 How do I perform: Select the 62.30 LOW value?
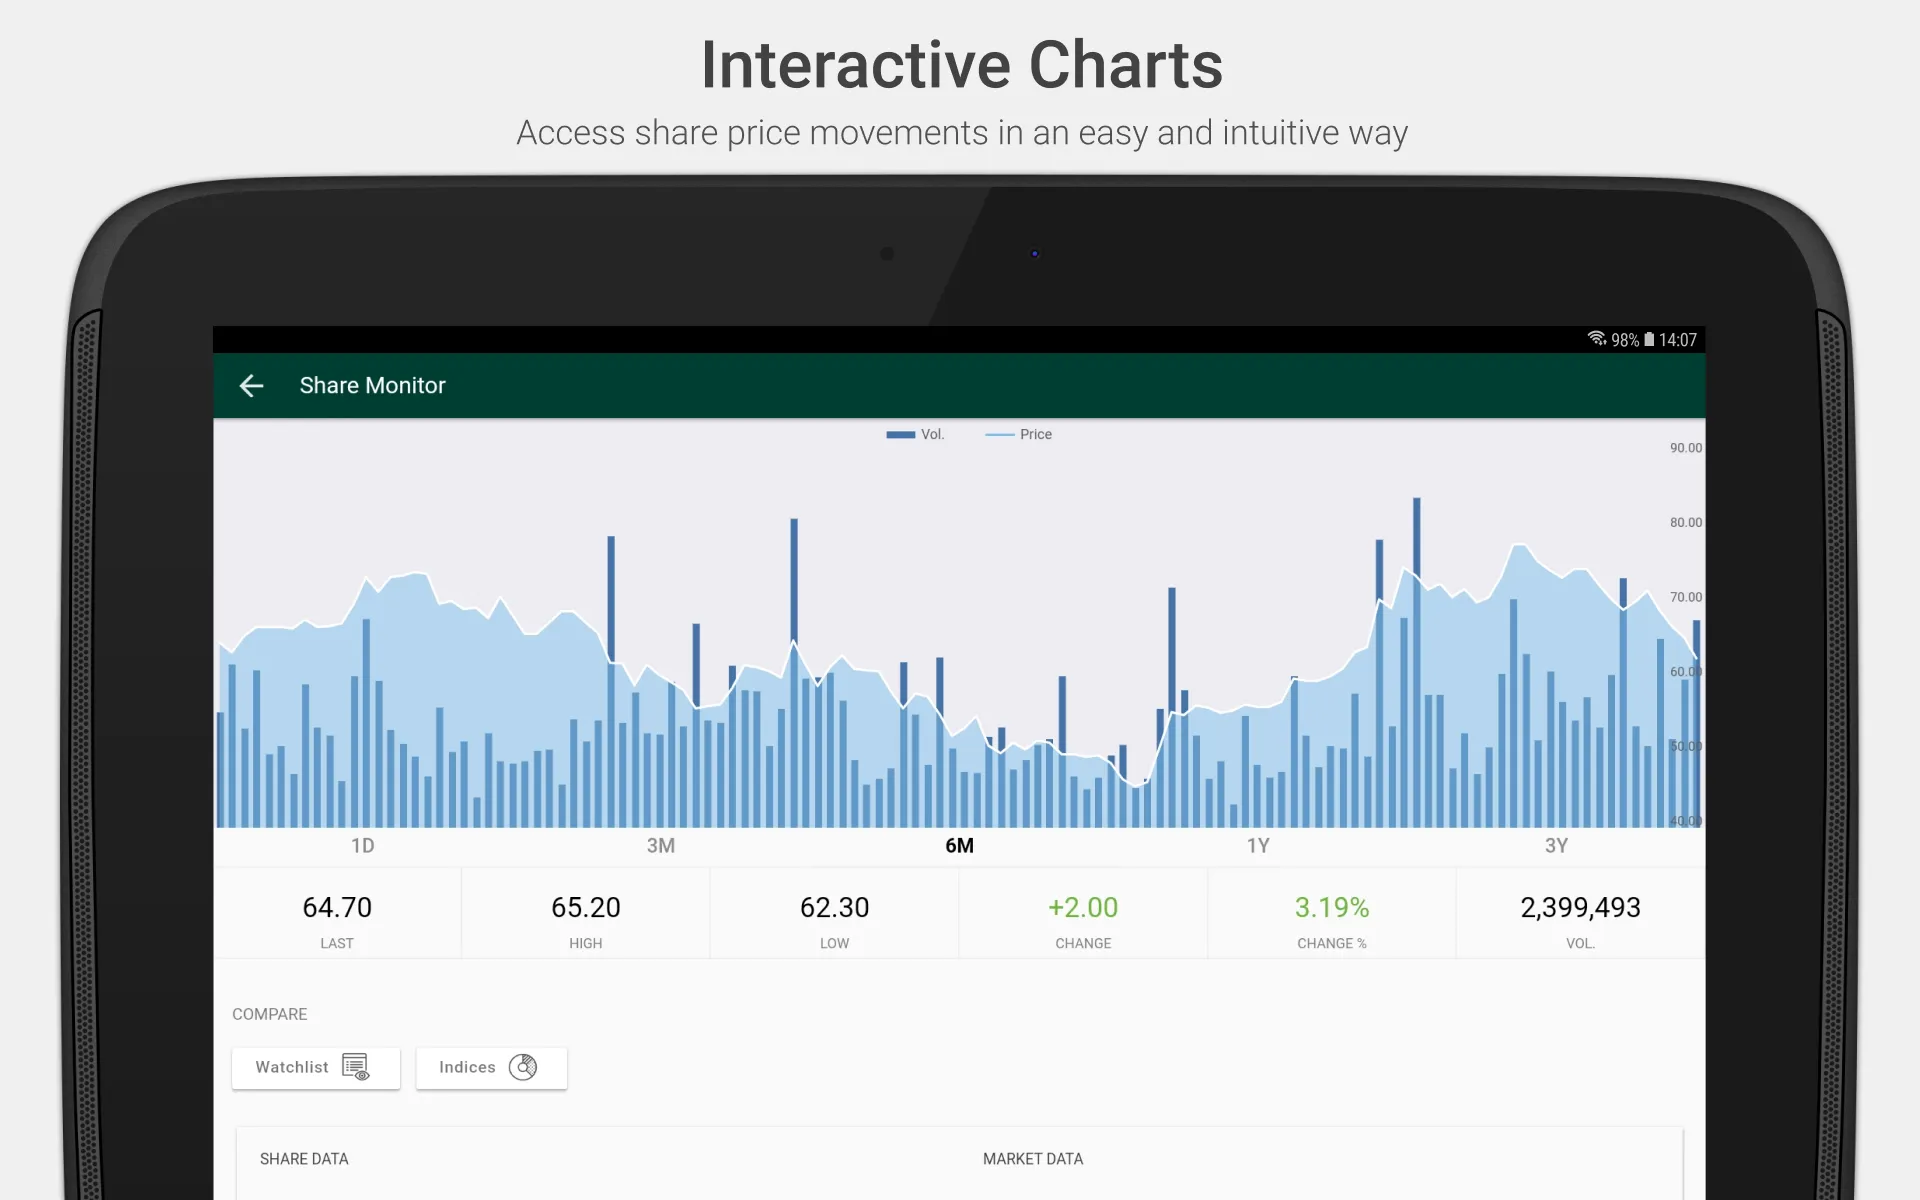tap(834, 908)
